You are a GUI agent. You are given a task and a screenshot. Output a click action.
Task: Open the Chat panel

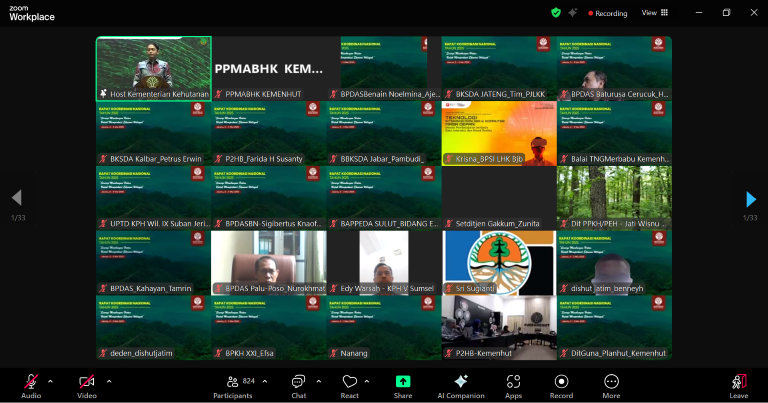tap(298, 383)
